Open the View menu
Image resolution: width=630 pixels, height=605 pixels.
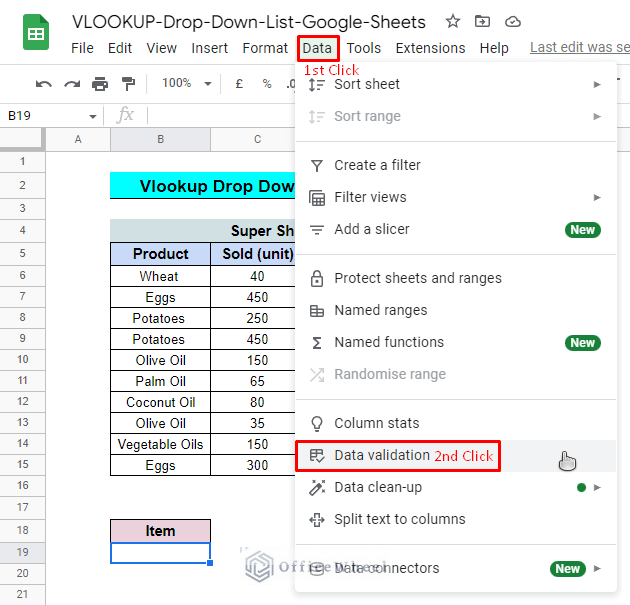point(162,48)
